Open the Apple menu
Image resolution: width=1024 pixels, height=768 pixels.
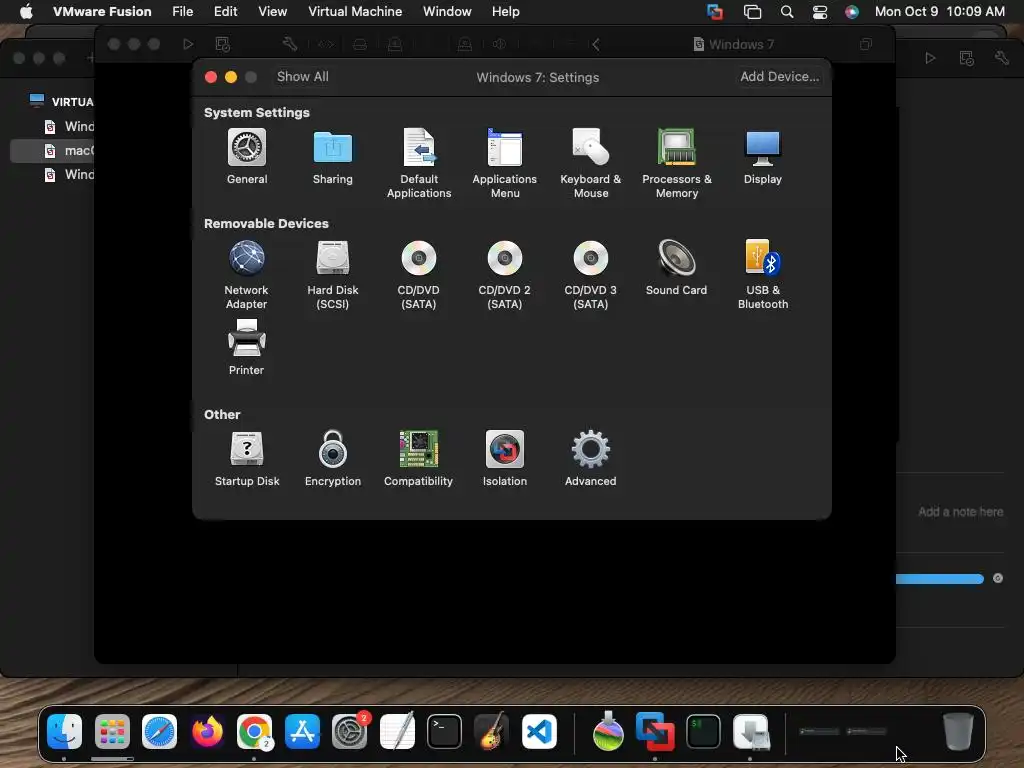26,11
